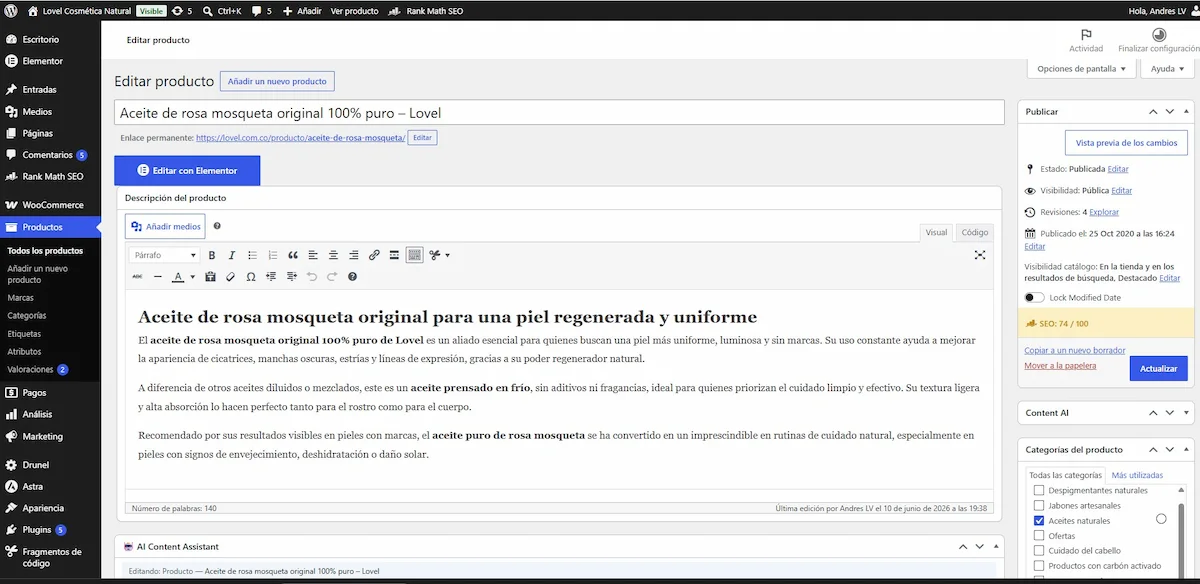Click Editar con Elementor button
1200x584 pixels.
pyautogui.click(x=187, y=171)
